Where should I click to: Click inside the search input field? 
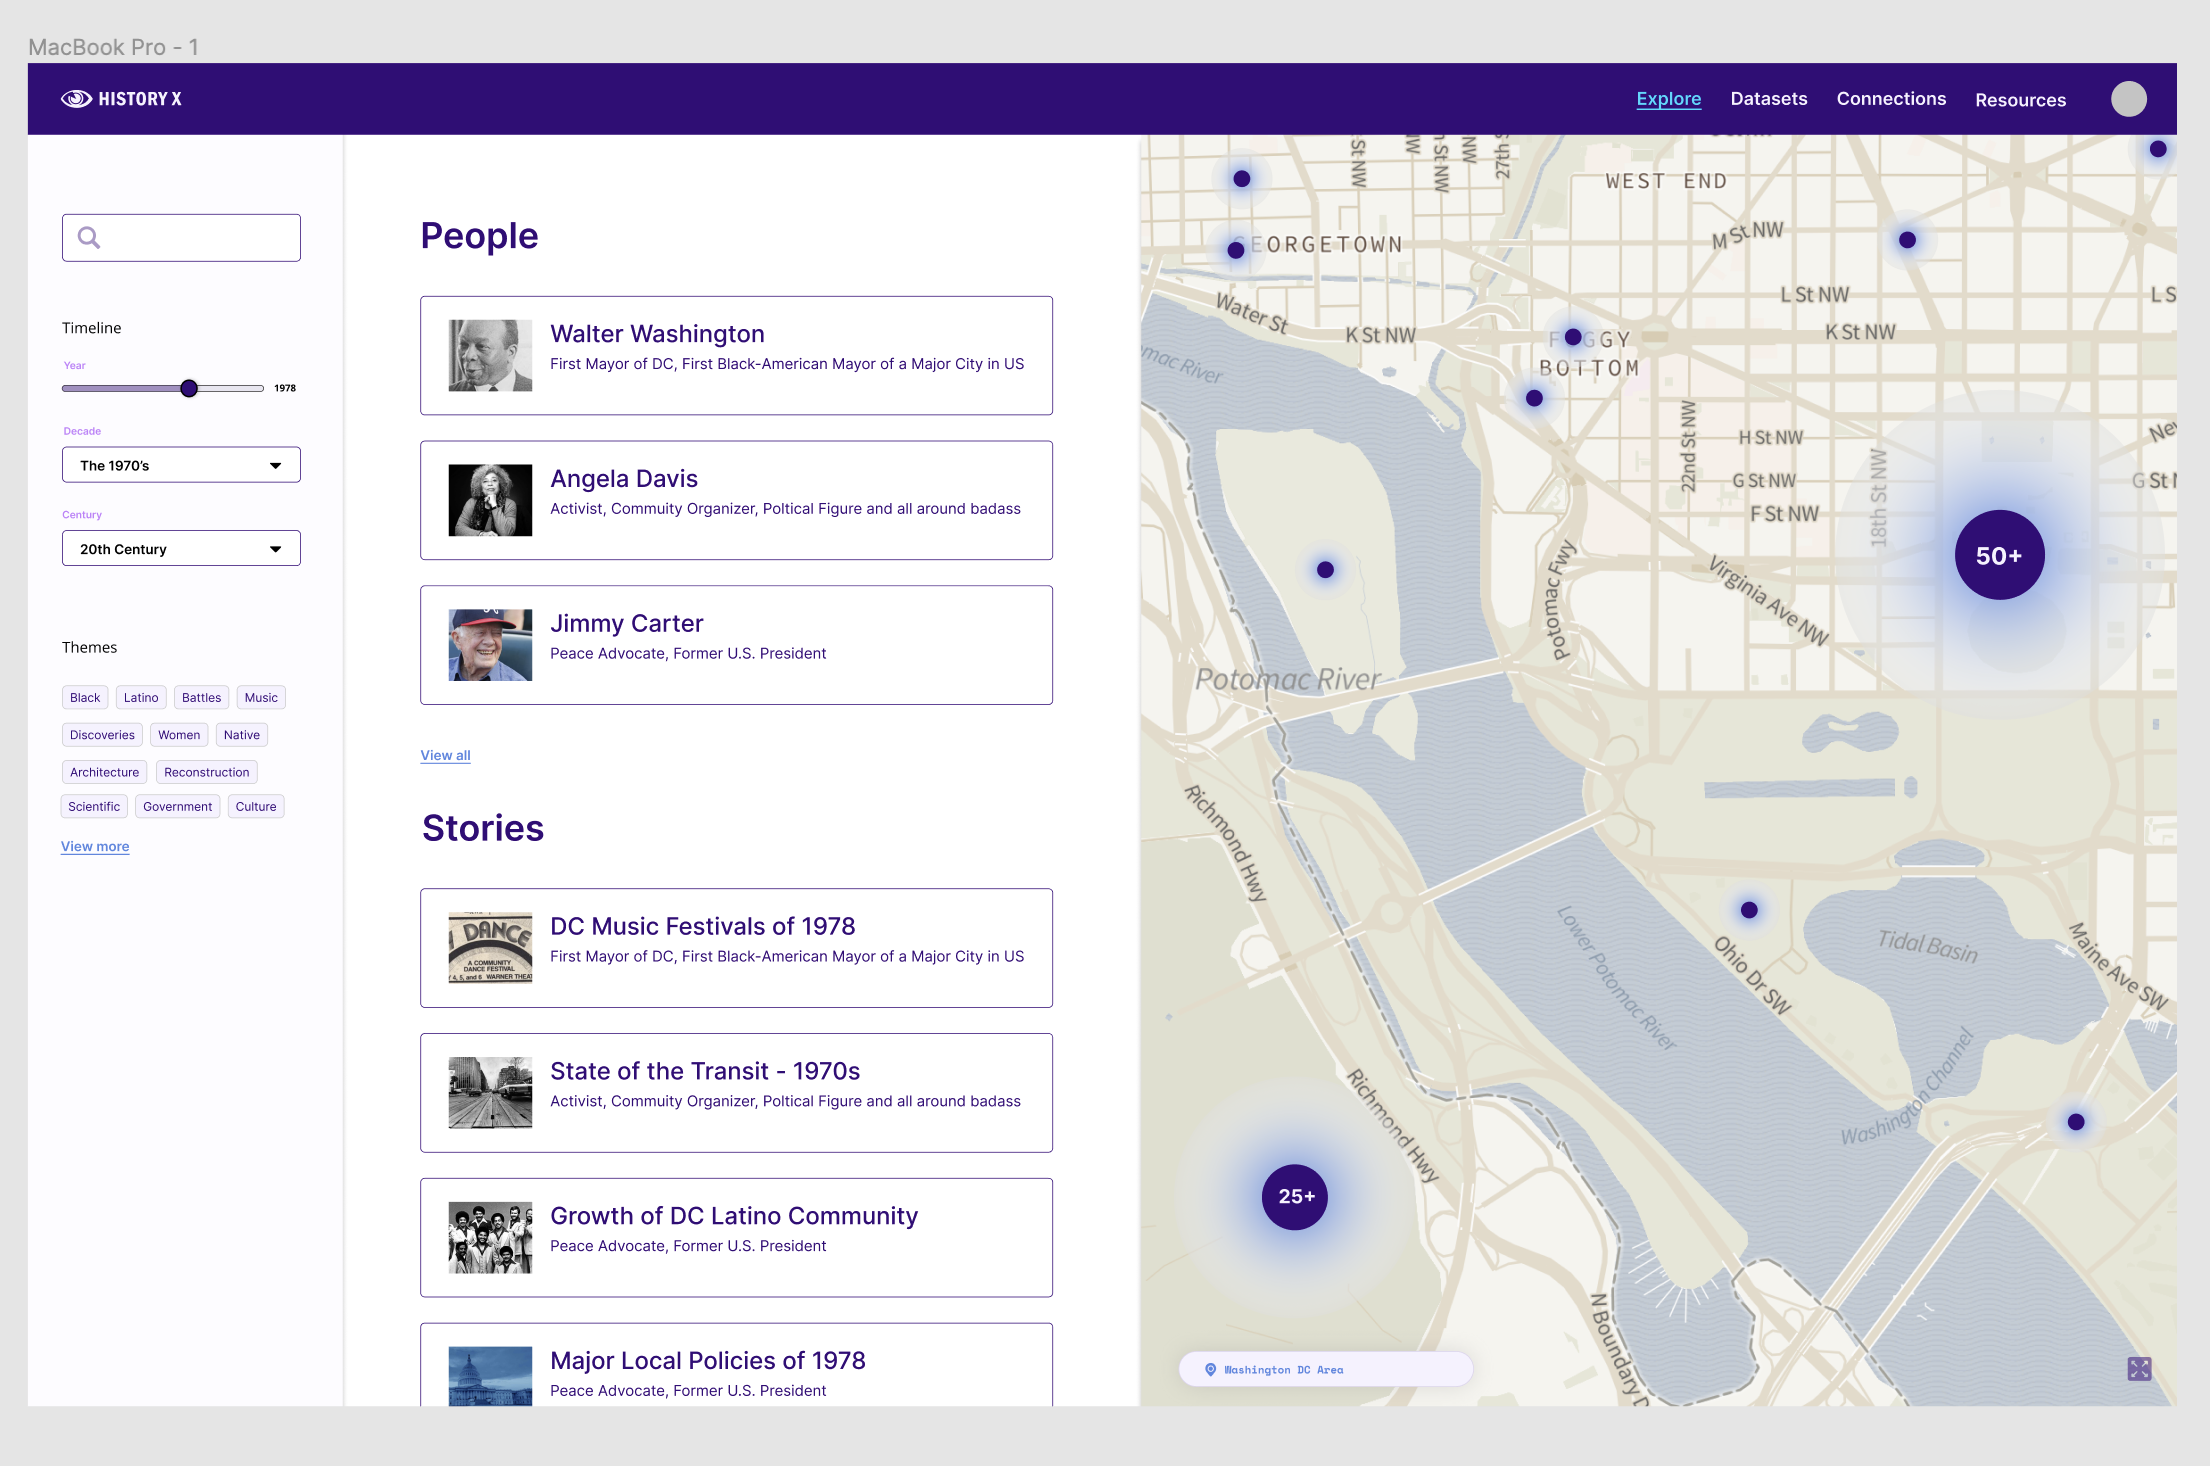click(181, 238)
